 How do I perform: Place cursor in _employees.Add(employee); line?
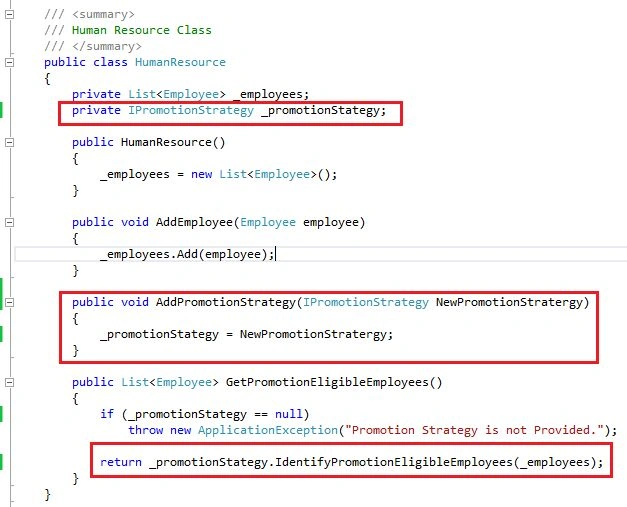click(x=188, y=254)
